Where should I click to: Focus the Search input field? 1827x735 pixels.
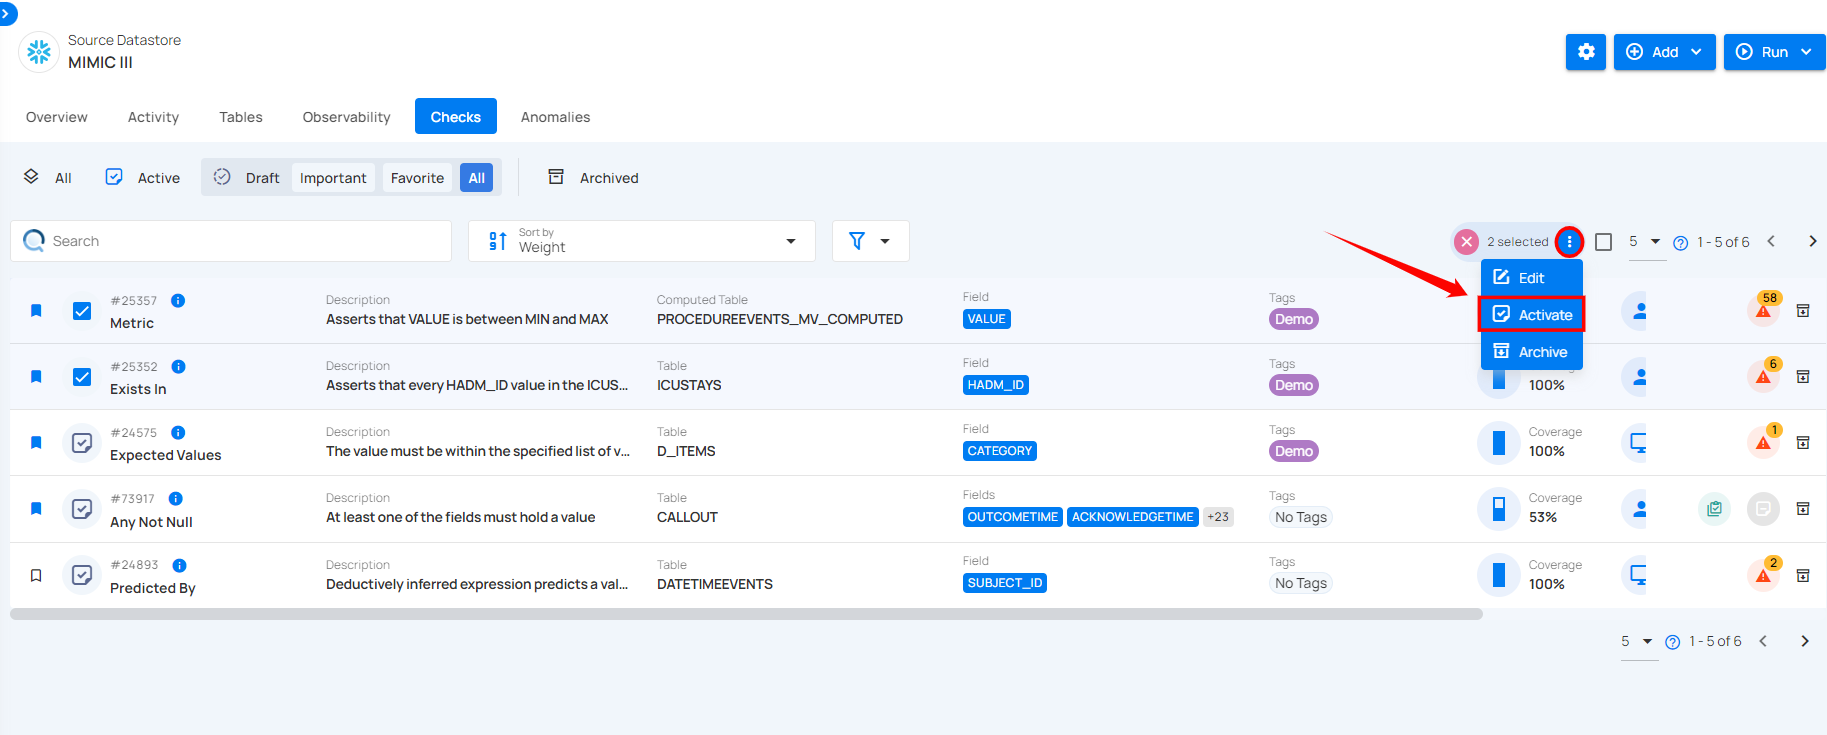pos(231,241)
